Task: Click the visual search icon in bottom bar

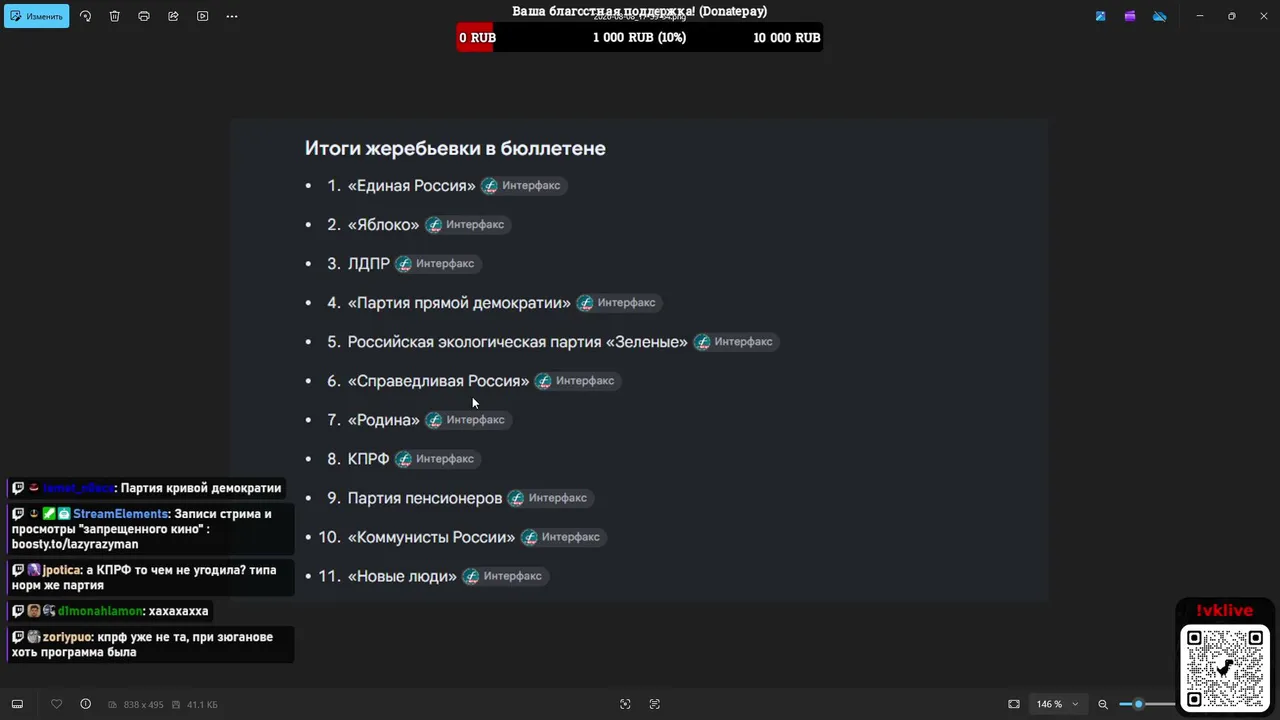Action: (x=625, y=704)
